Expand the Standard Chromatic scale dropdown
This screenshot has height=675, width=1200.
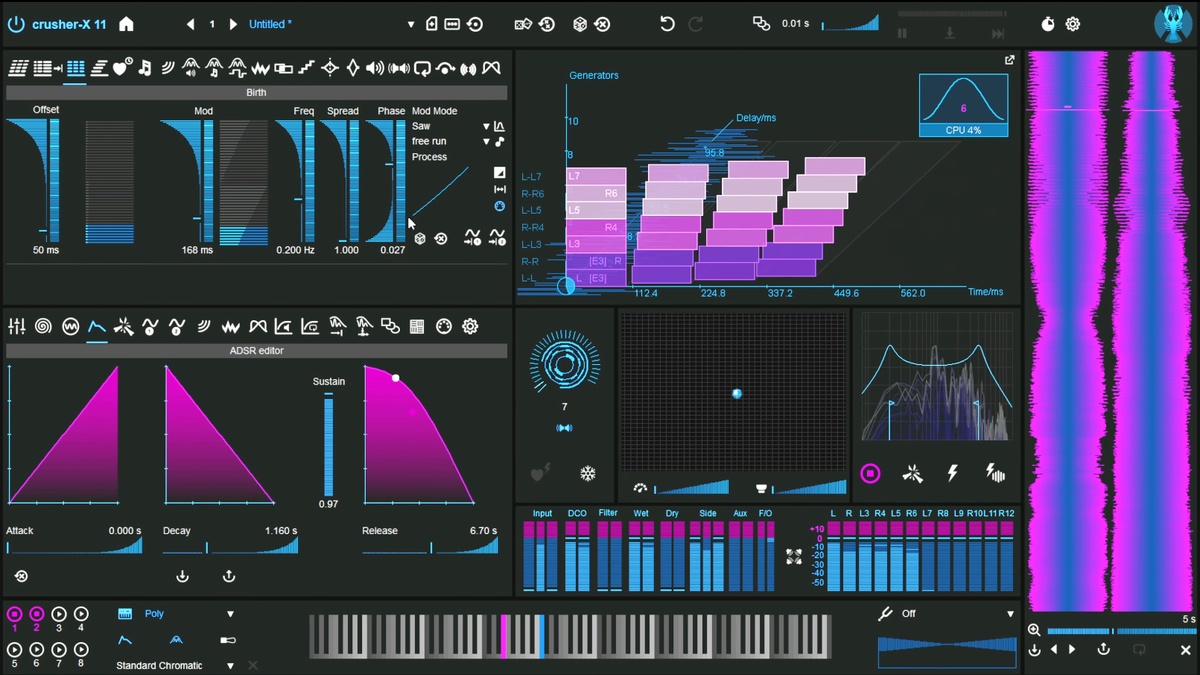(230, 665)
